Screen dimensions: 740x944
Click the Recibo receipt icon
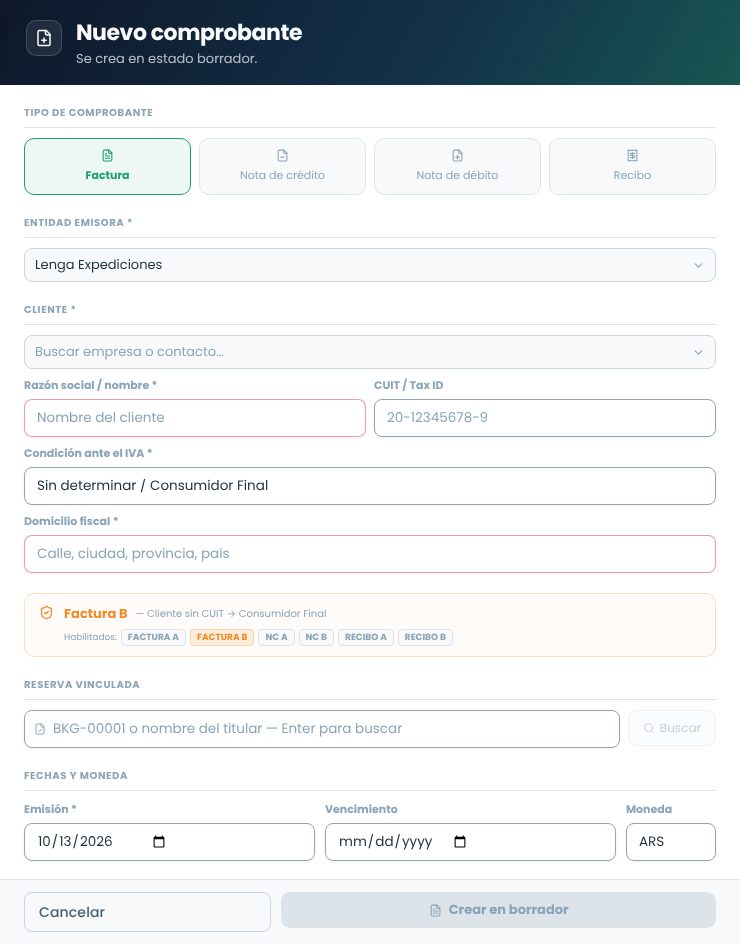tap(632, 156)
